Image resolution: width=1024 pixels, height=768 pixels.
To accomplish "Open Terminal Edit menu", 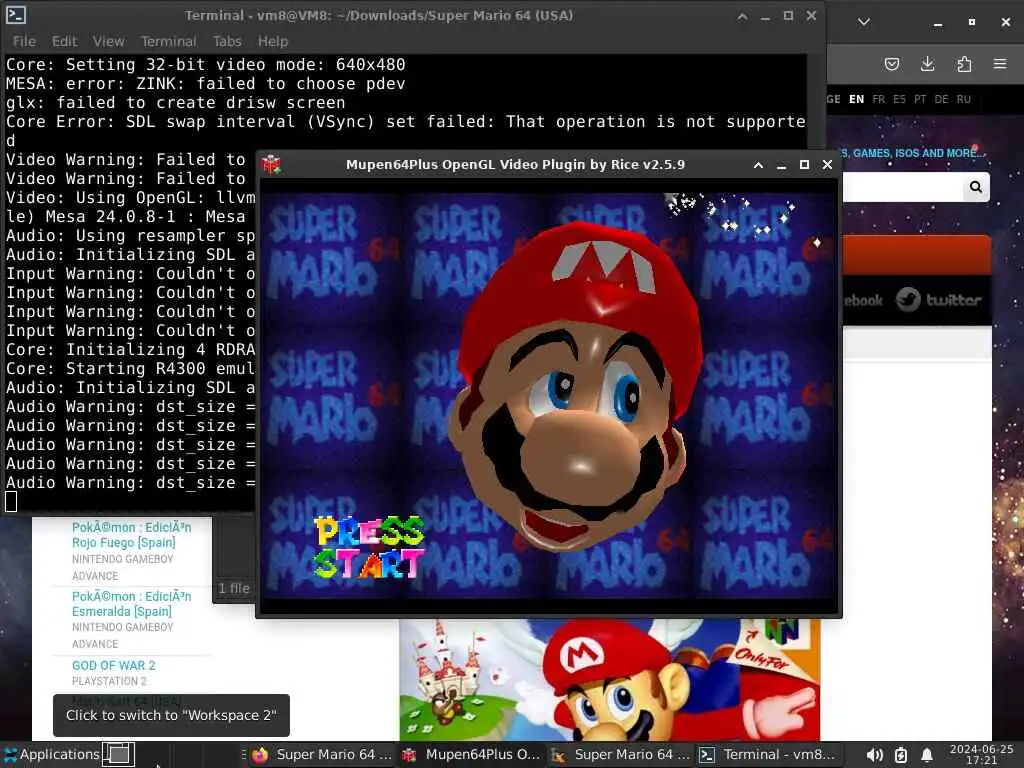I will (64, 41).
